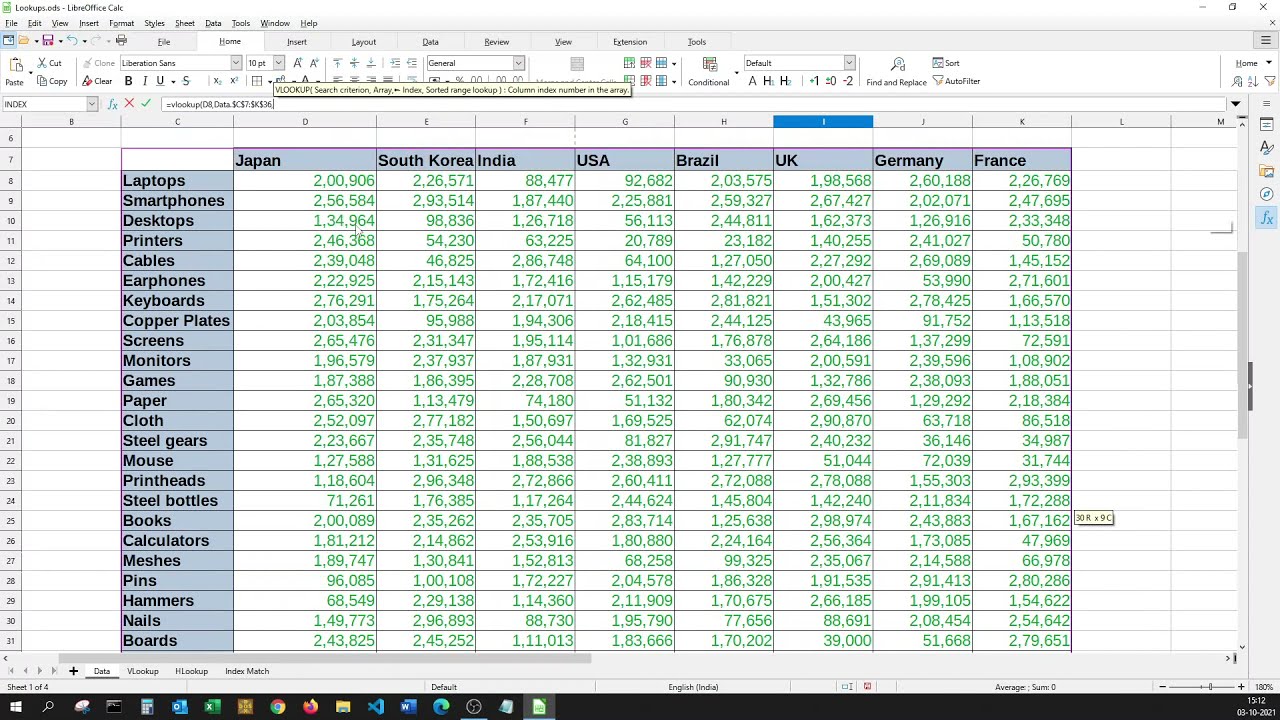Open the Format menu
The width and height of the screenshot is (1280, 720).
[121, 23]
